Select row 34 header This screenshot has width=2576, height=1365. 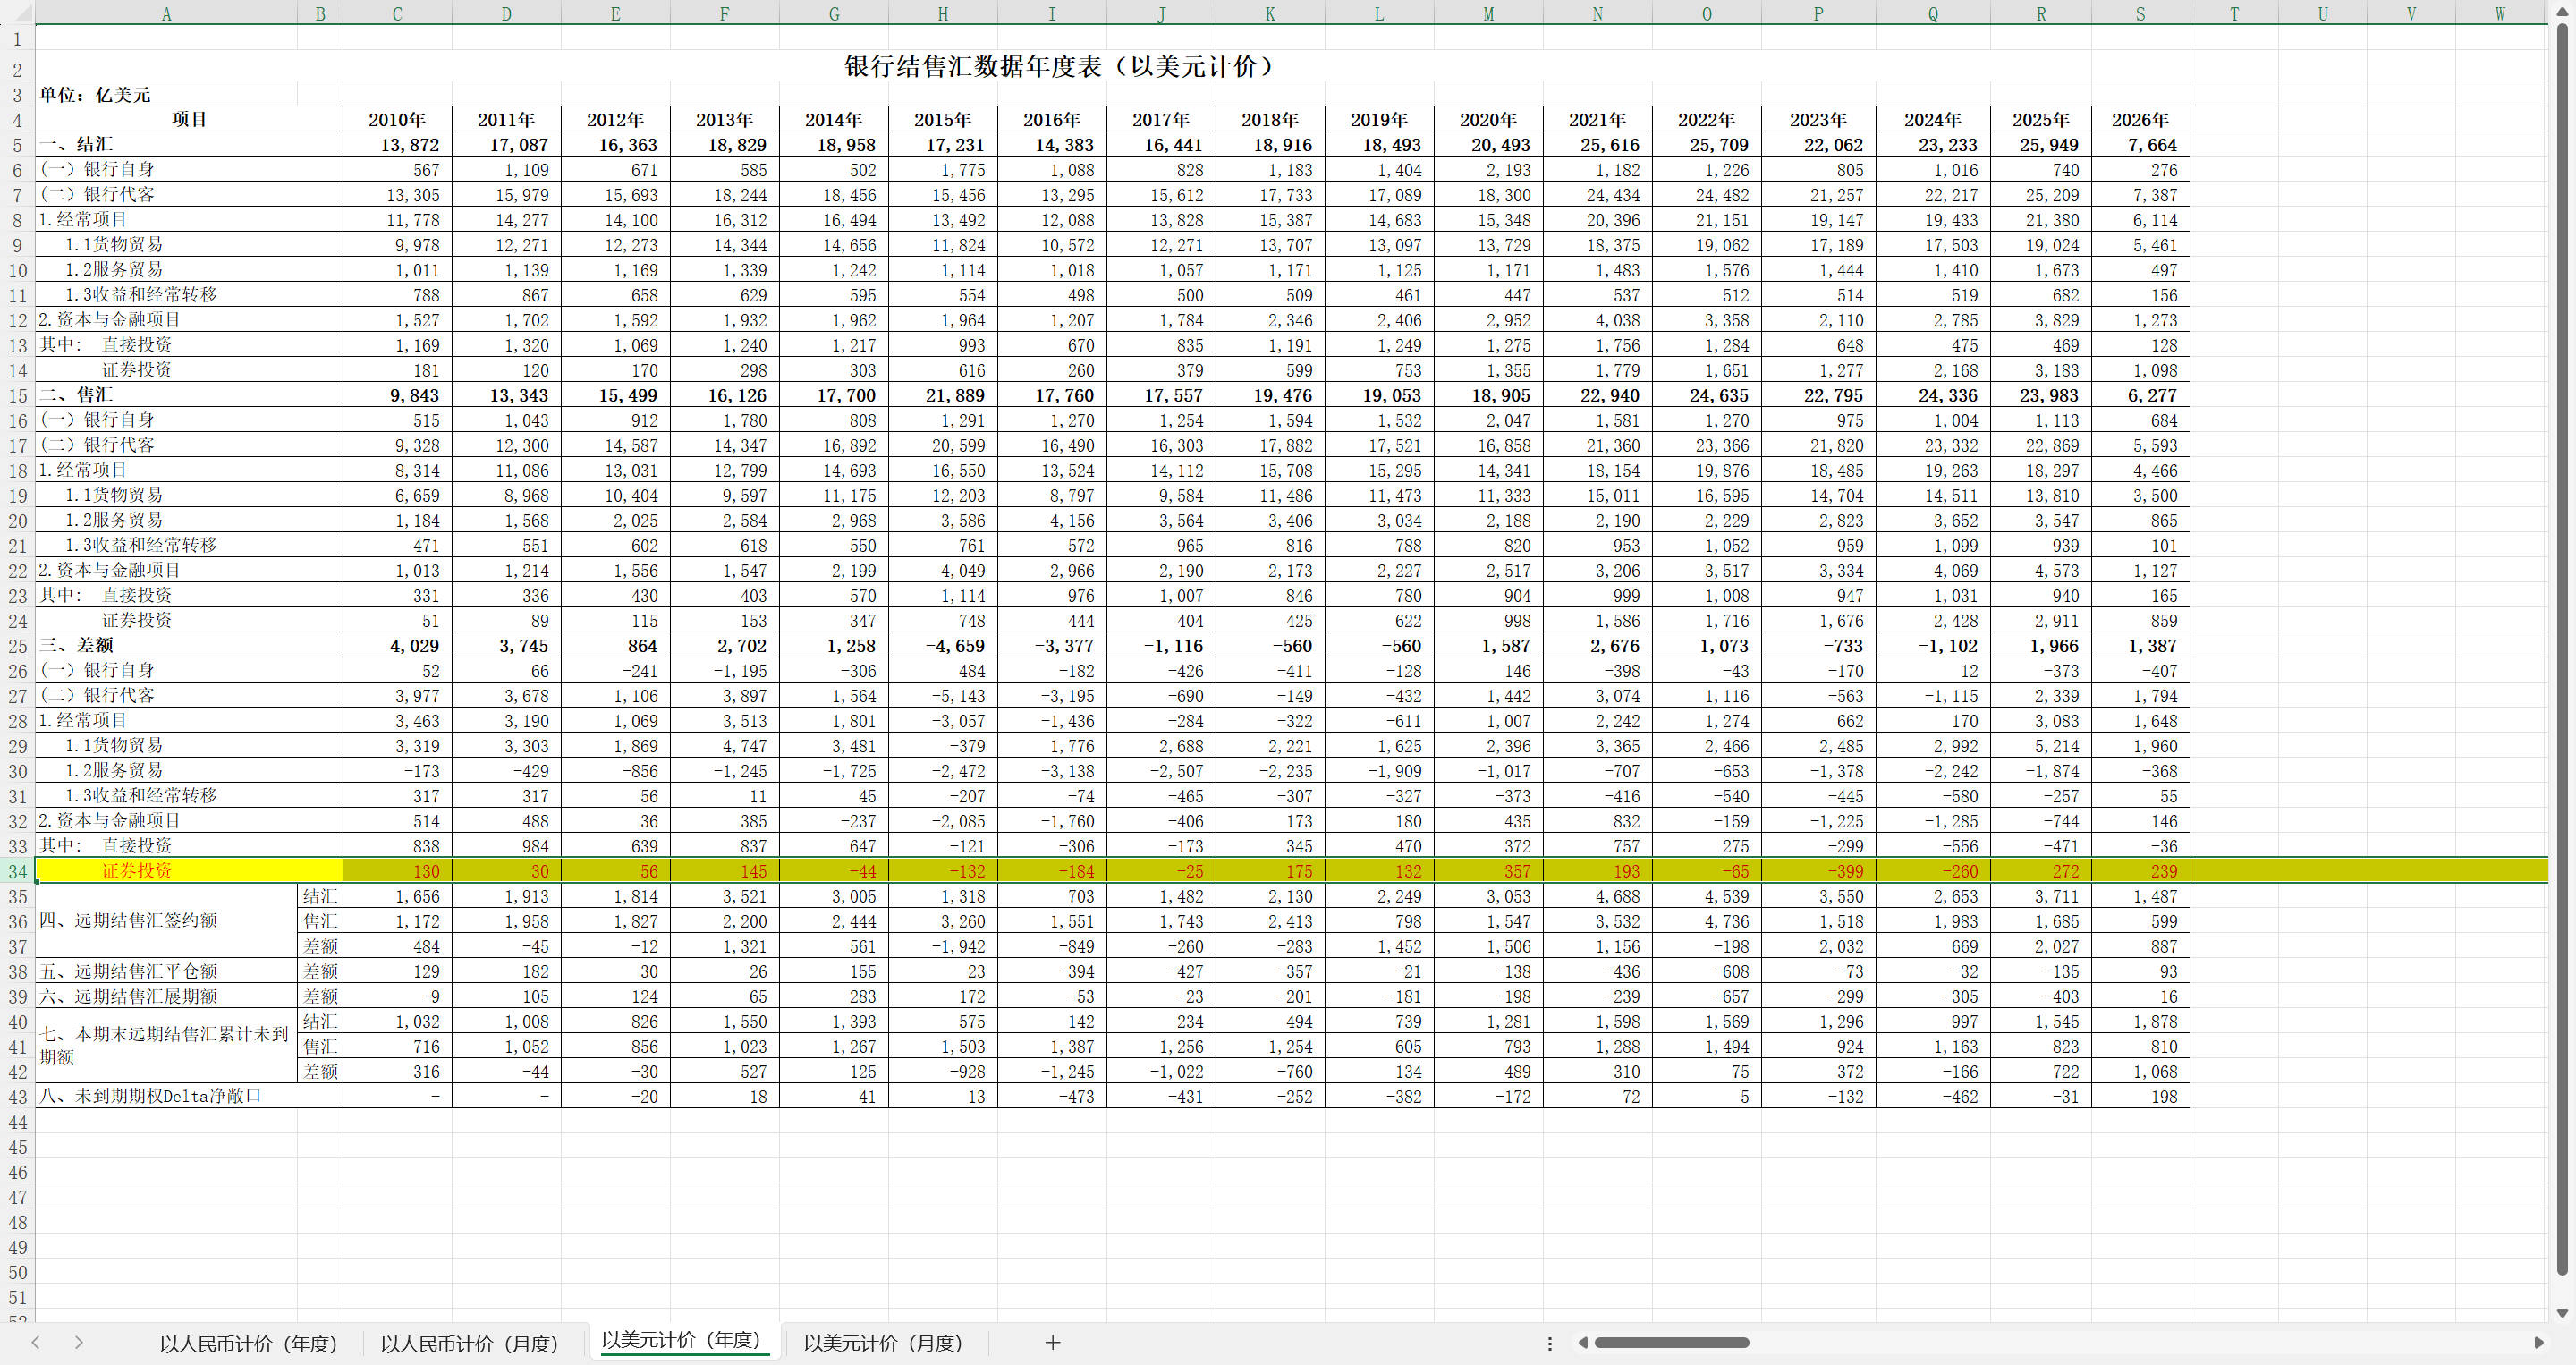coord(17,871)
